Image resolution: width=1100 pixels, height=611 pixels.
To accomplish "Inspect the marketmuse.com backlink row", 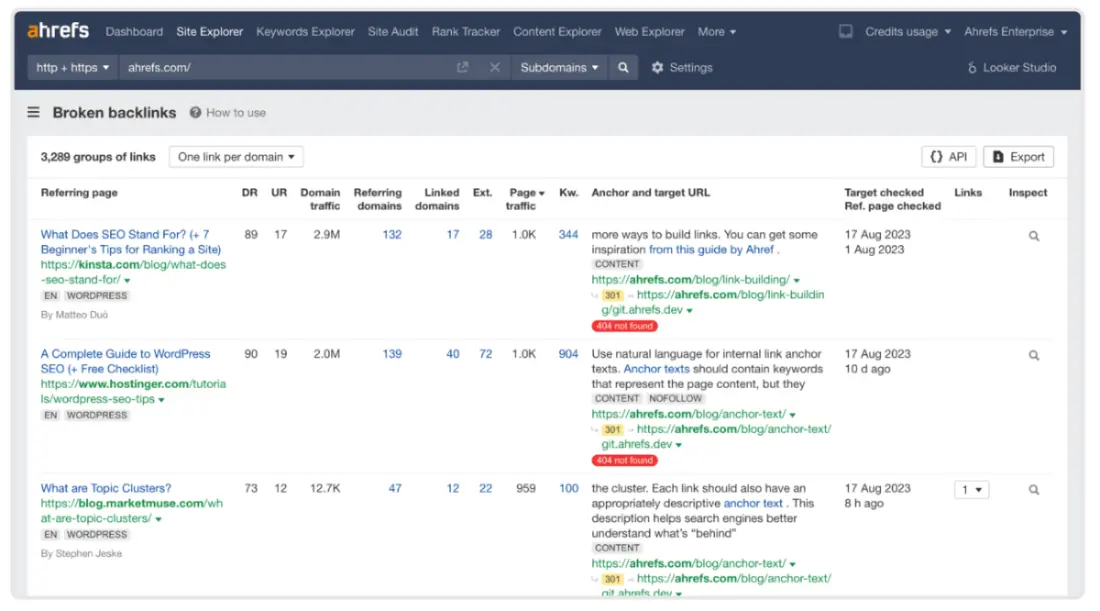I will click(x=1033, y=490).
